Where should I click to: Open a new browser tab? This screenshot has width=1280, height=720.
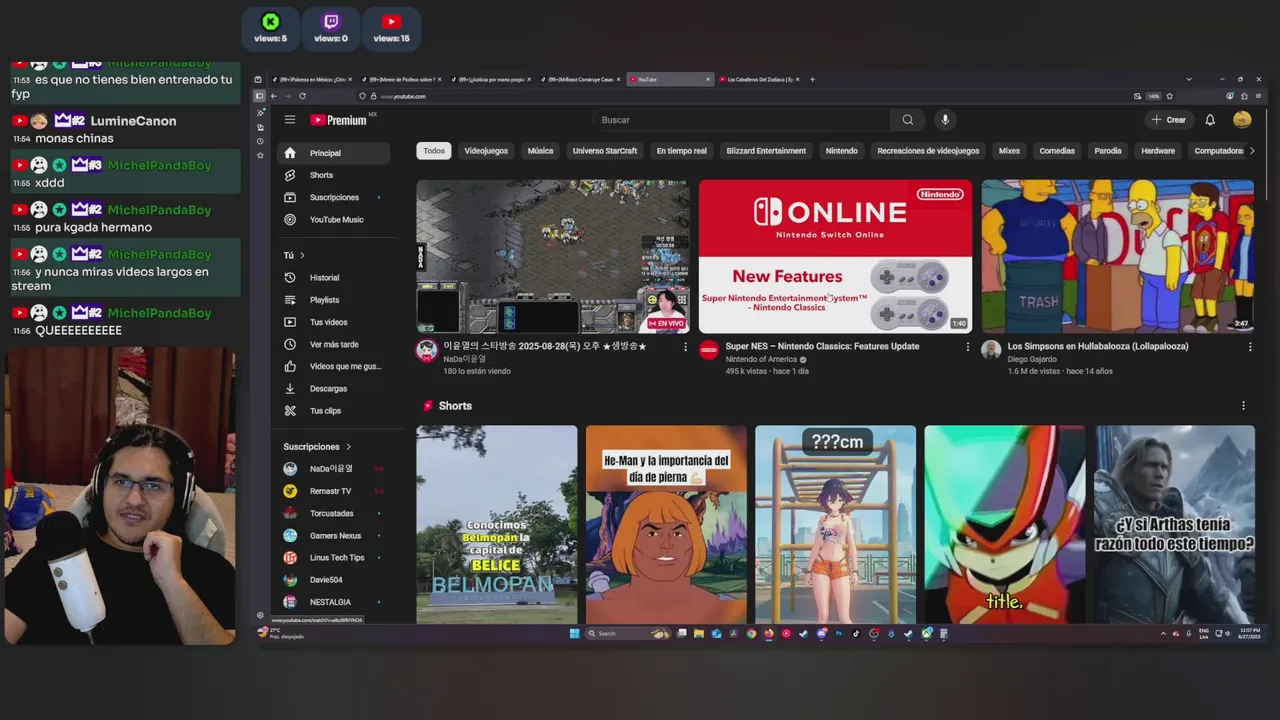(x=812, y=79)
